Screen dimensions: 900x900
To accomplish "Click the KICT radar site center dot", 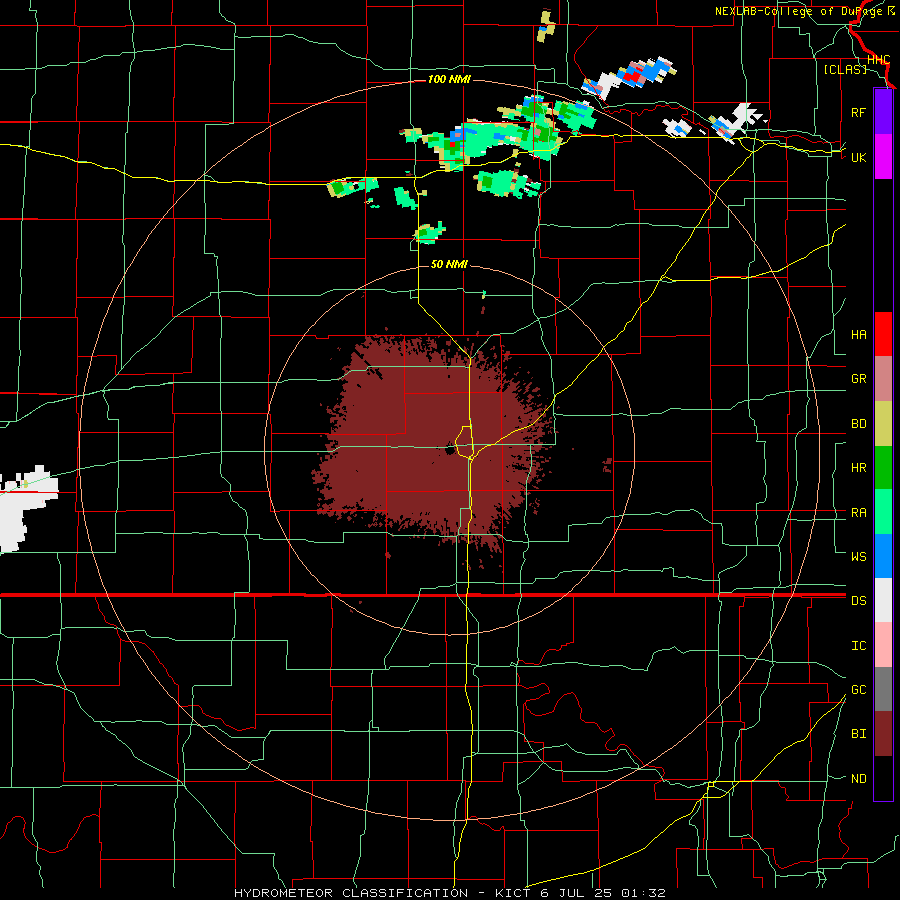I will (449, 451).
